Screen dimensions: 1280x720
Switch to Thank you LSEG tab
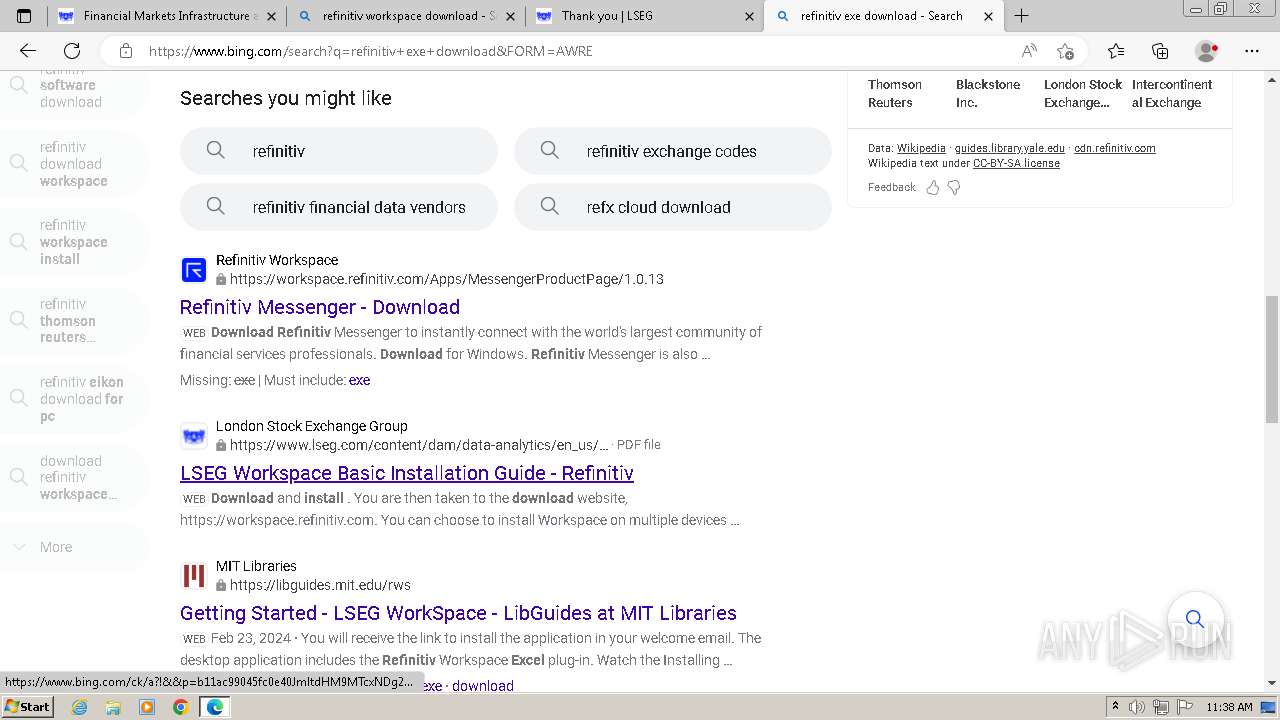[x=643, y=16]
